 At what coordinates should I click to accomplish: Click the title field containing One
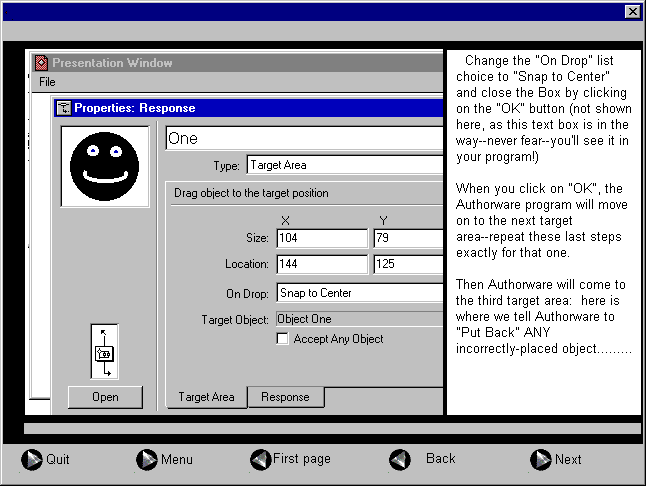click(304, 138)
